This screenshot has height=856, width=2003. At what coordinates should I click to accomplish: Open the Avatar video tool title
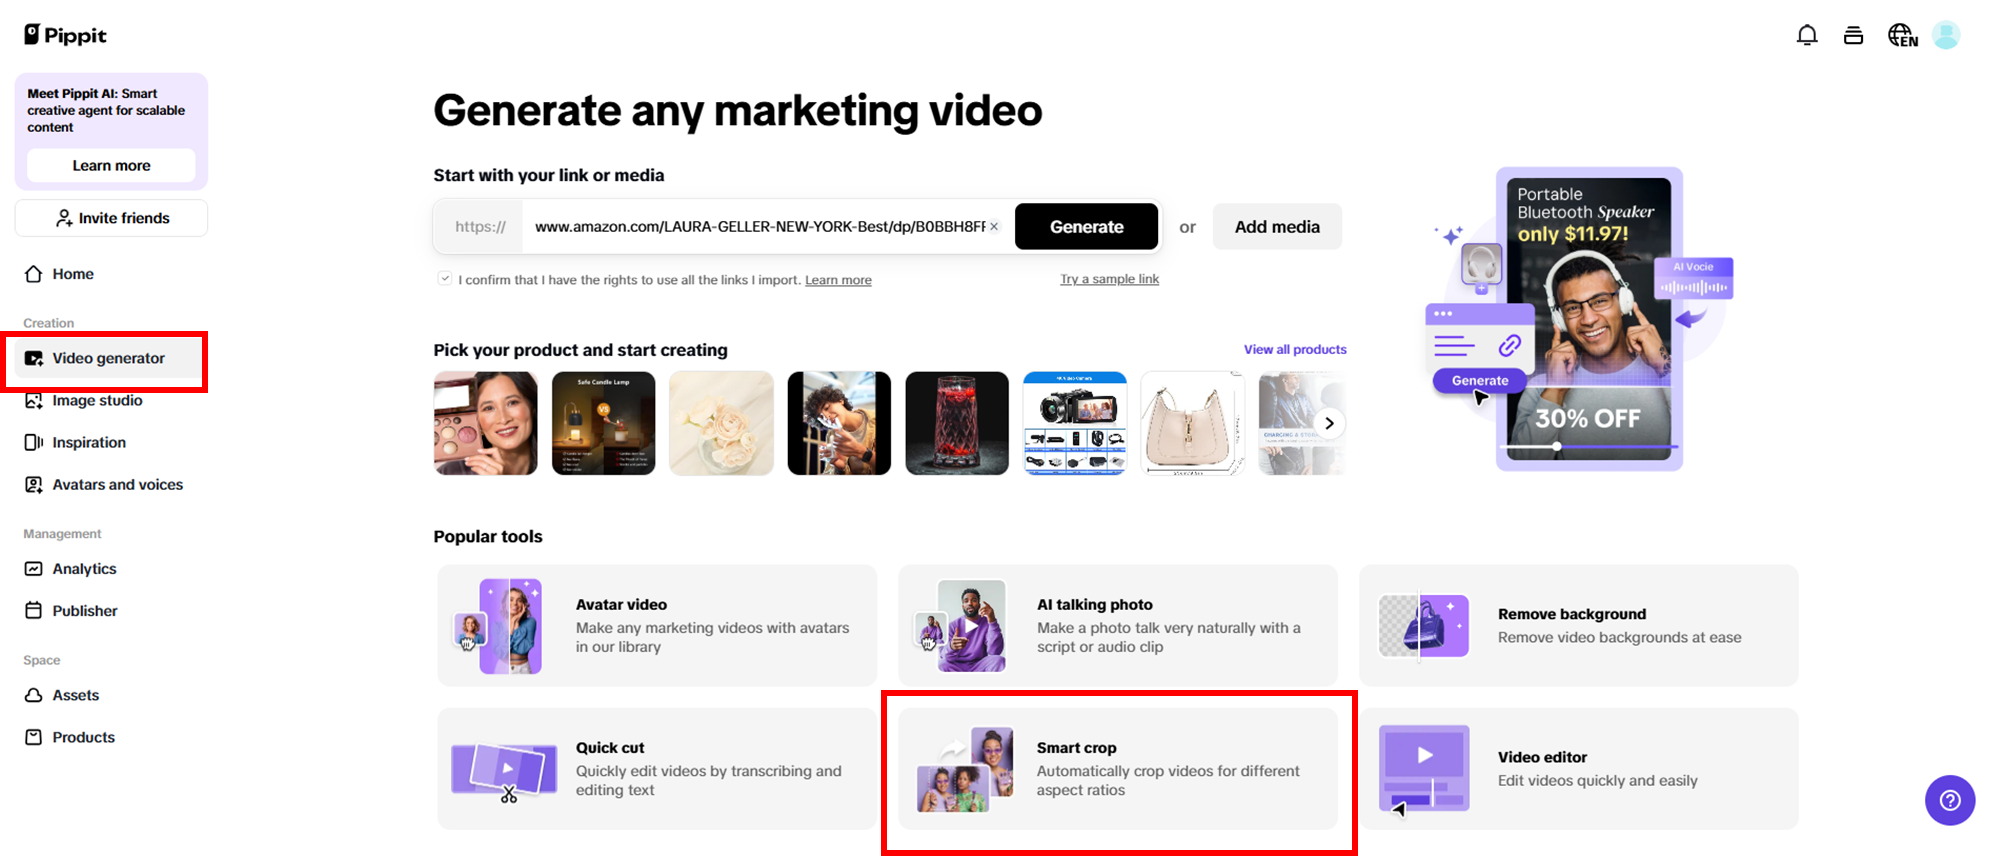[621, 605]
